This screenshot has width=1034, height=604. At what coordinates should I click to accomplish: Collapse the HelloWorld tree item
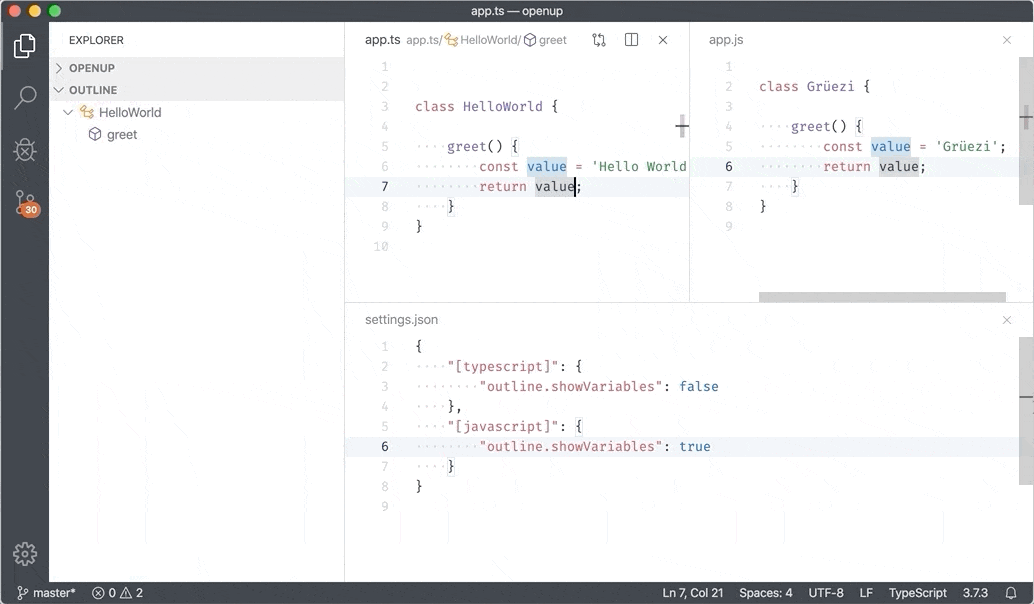pyautogui.click(x=68, y=112)
